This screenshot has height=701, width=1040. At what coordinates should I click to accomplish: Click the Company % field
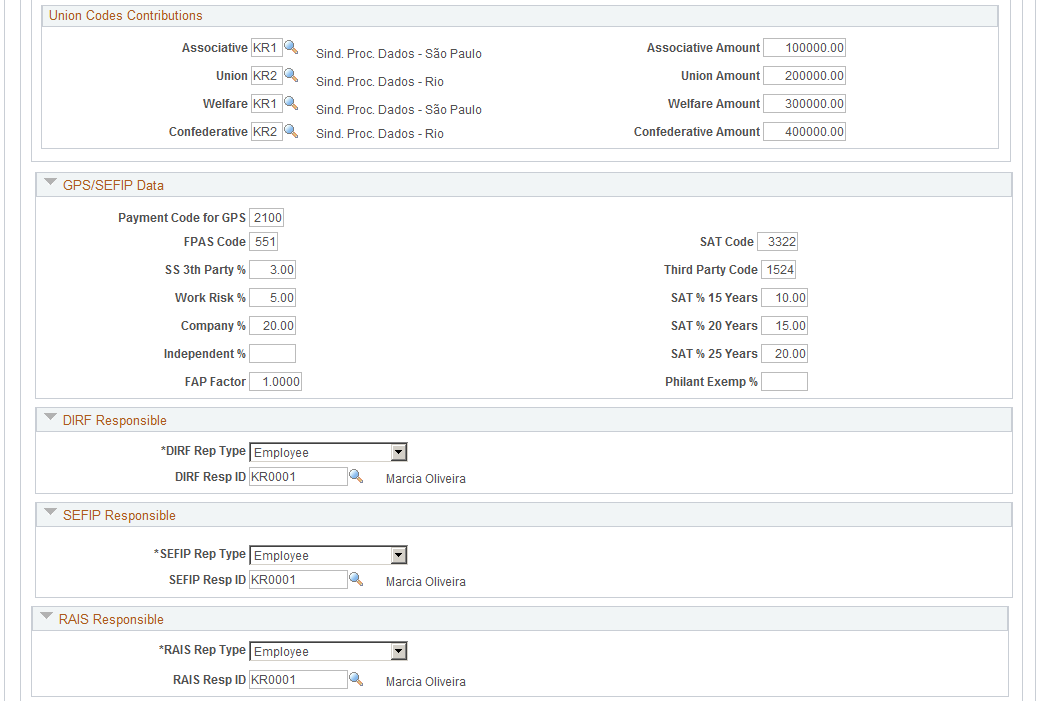click(273, 326)
